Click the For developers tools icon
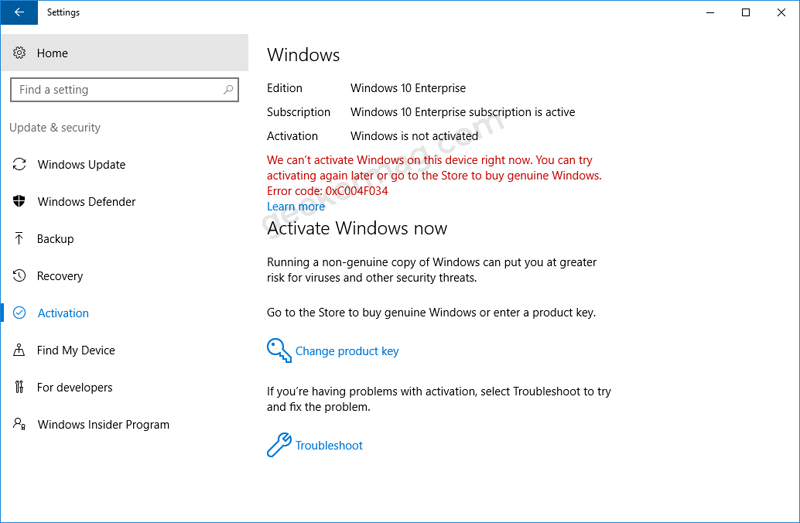800x523 pixels. point(19,387)
